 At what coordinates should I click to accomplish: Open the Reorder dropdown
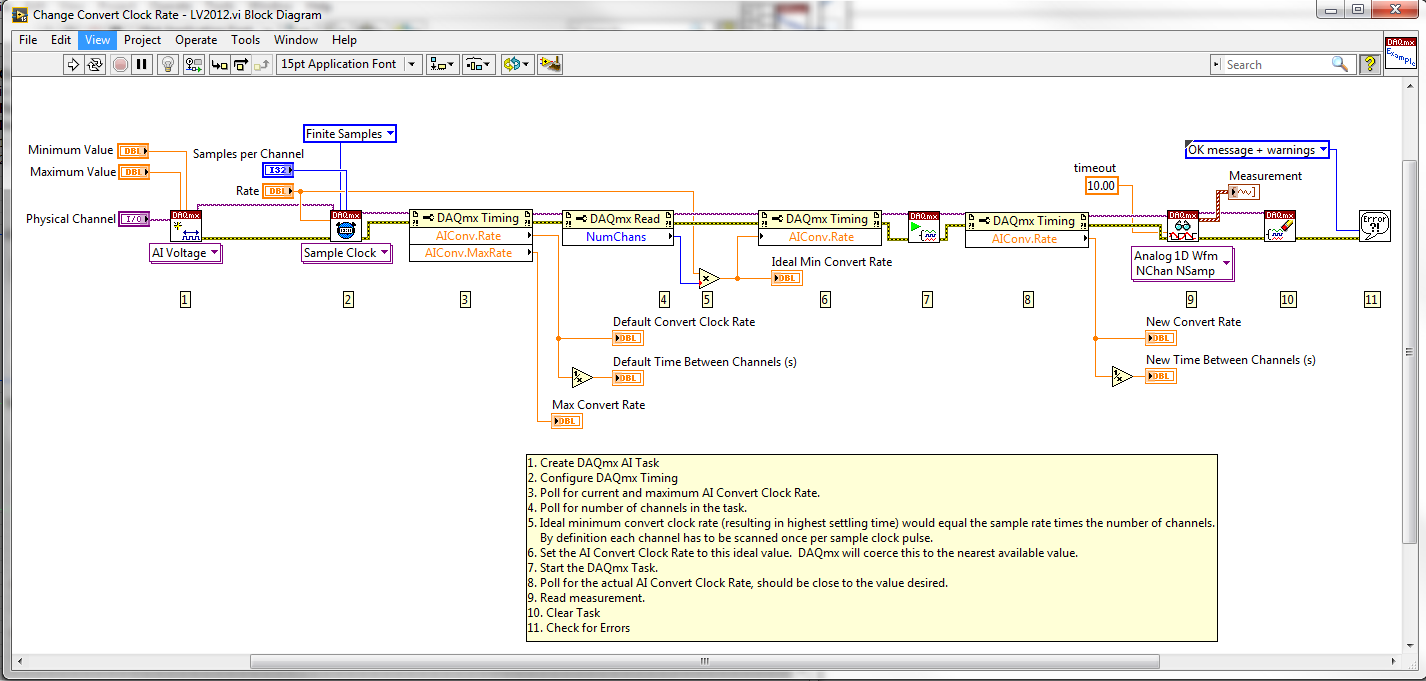pyautogui.click(x=517, y=64)
